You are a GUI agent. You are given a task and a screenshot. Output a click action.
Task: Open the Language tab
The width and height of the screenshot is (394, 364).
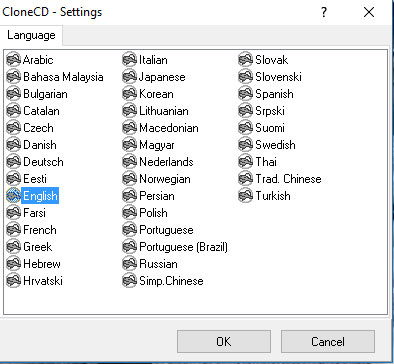click(31, 35)
